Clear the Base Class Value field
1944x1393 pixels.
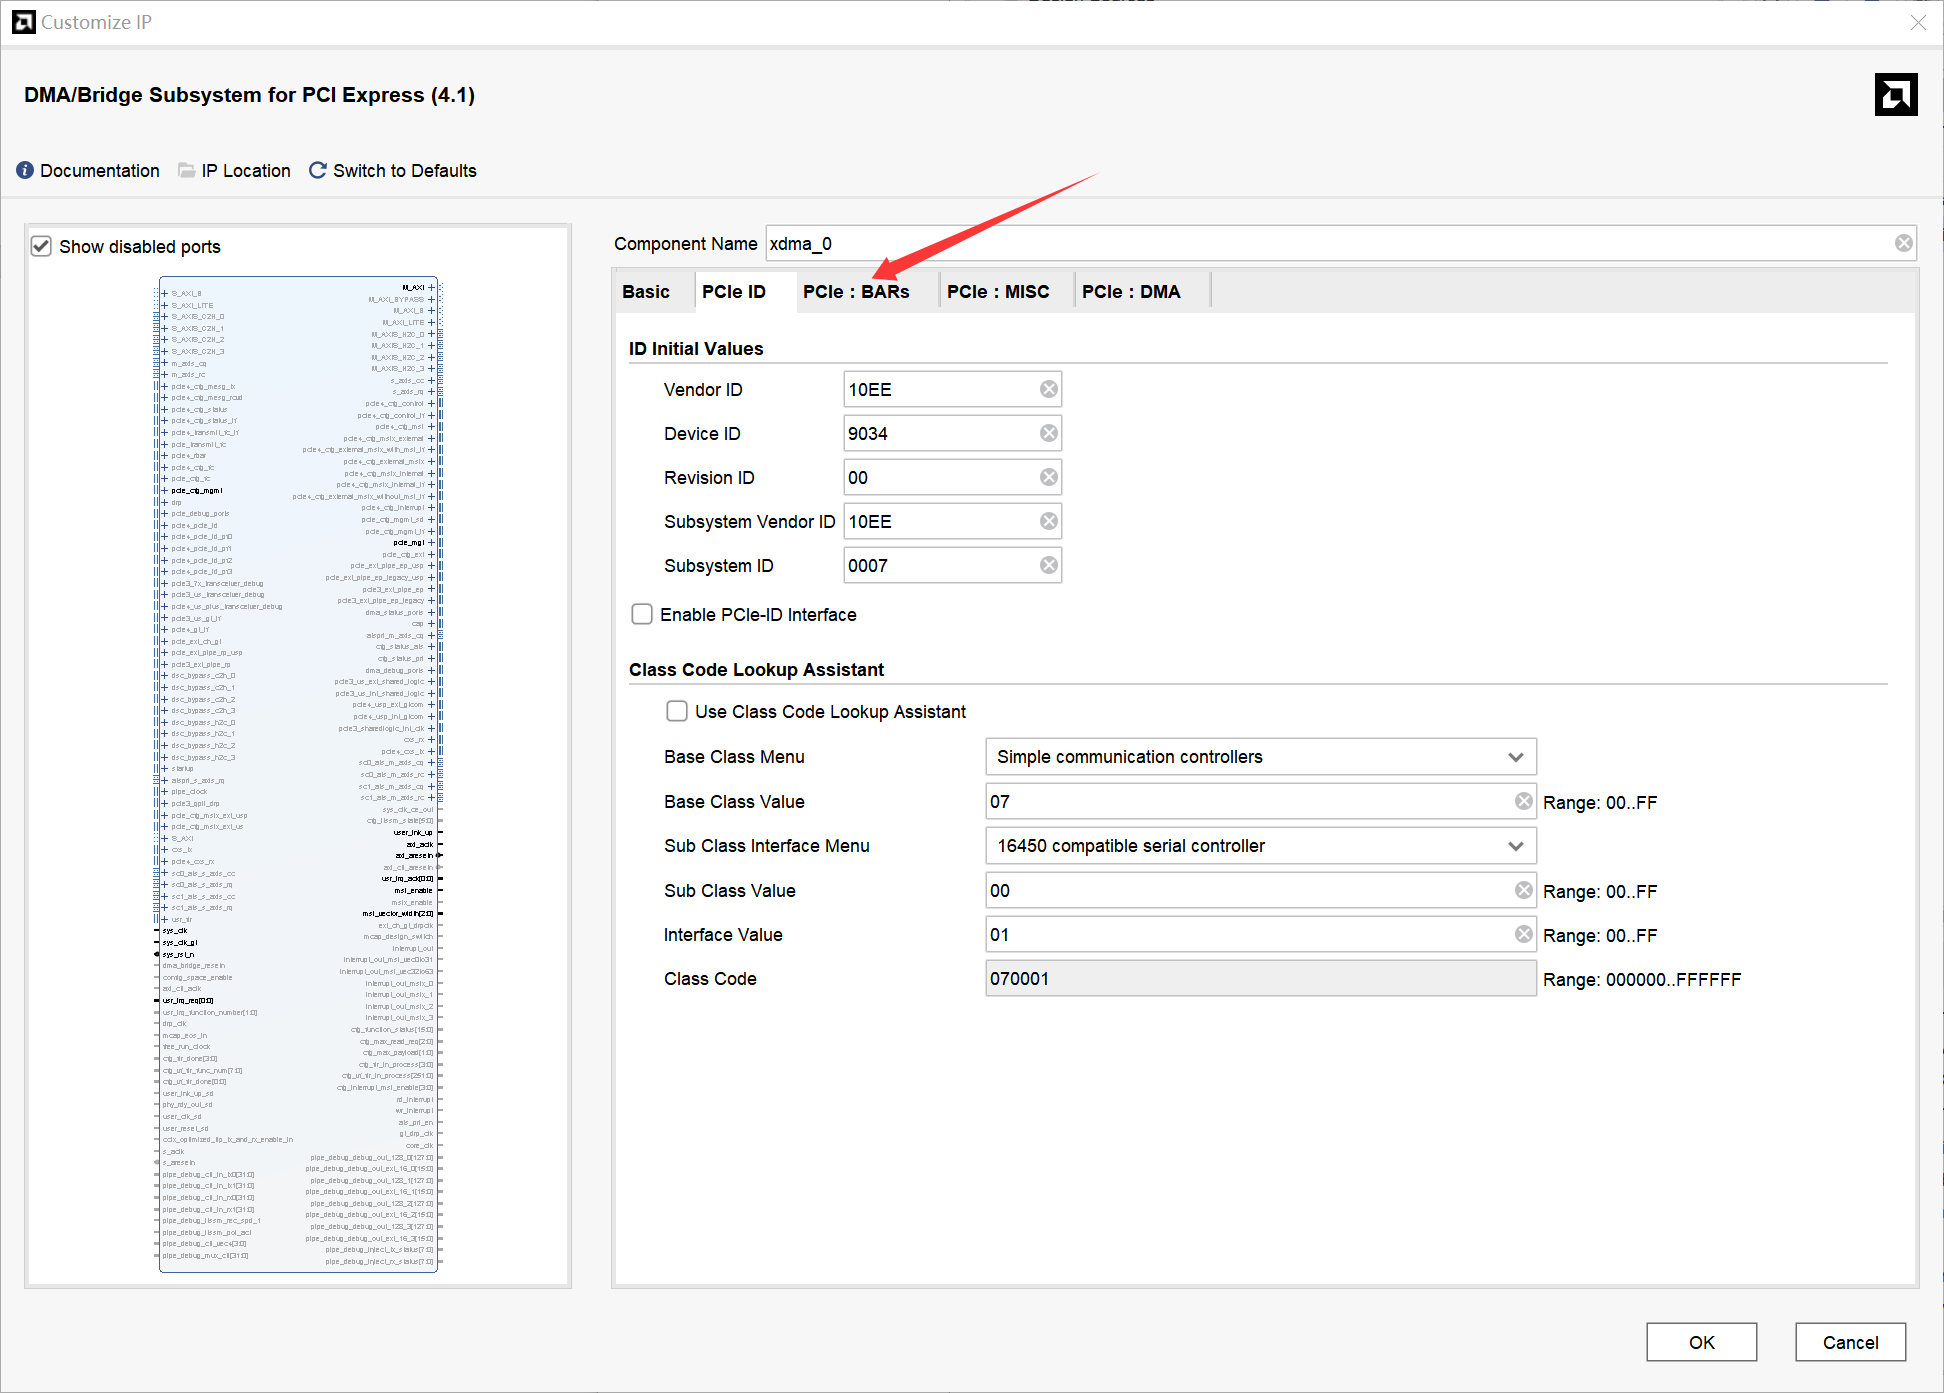(x=1523, y=801)
